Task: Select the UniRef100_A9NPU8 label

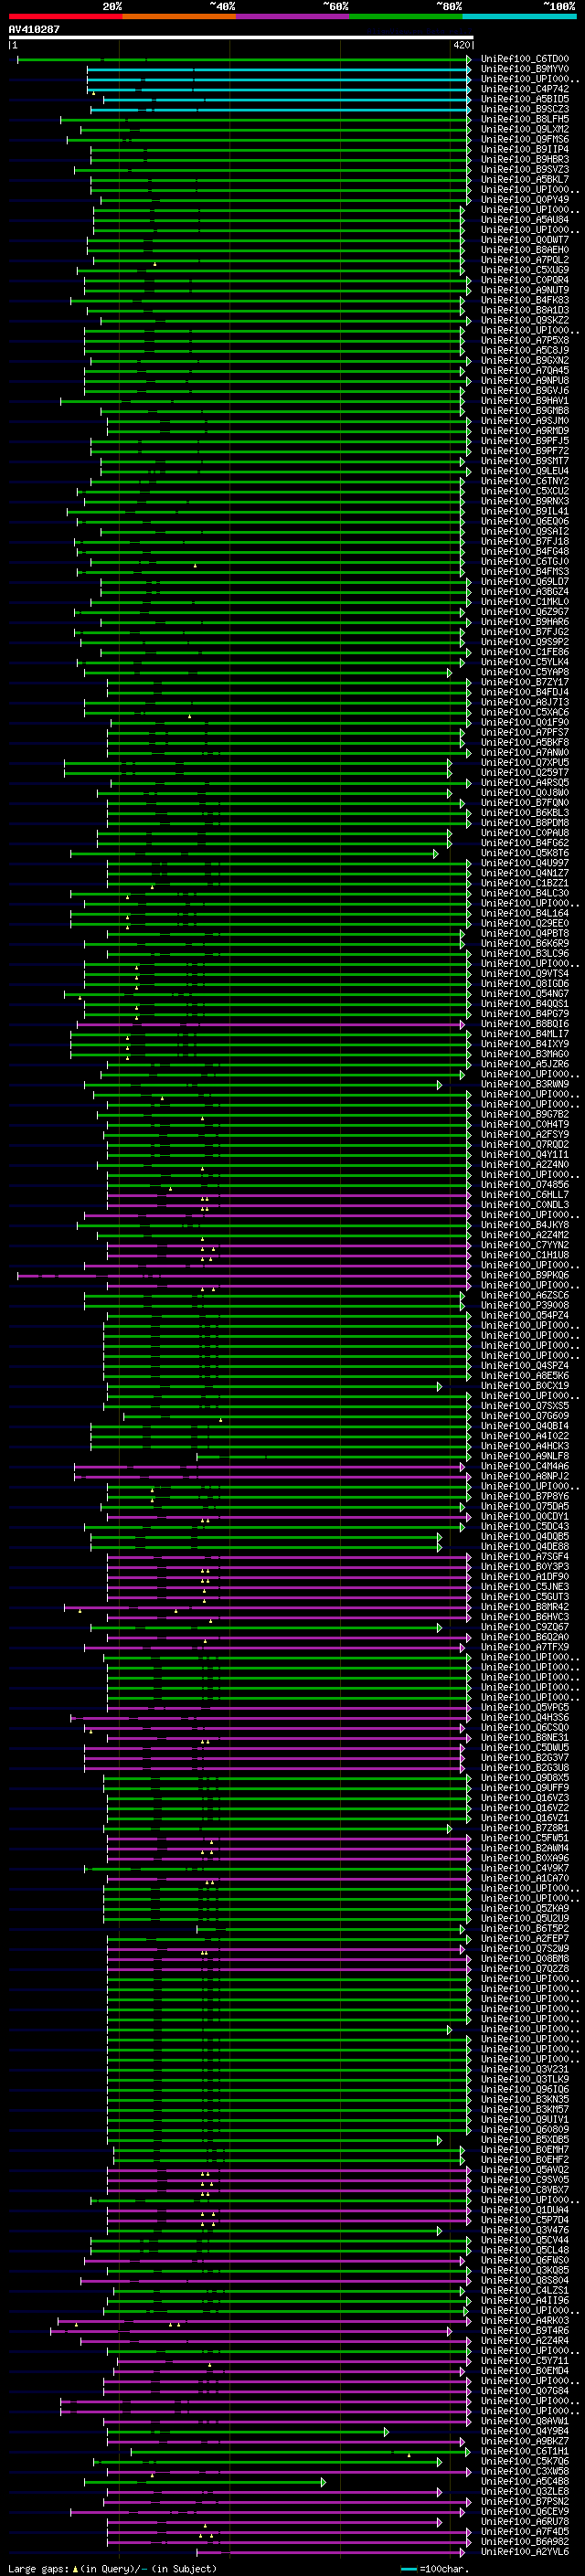Action: click(525, 380)
